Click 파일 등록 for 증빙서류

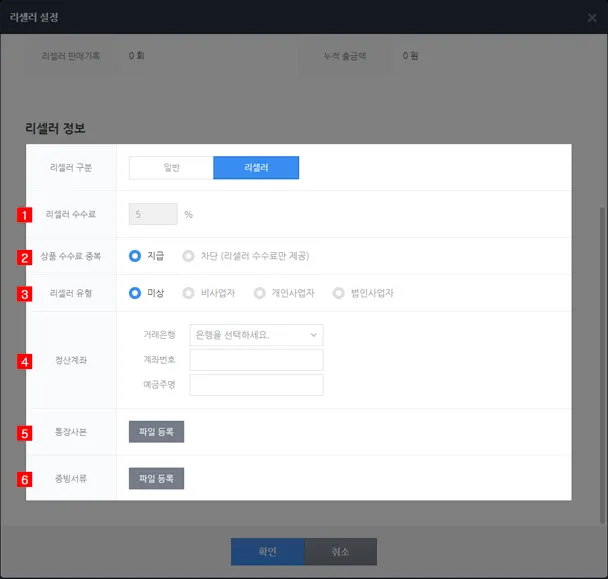point(156,478)
